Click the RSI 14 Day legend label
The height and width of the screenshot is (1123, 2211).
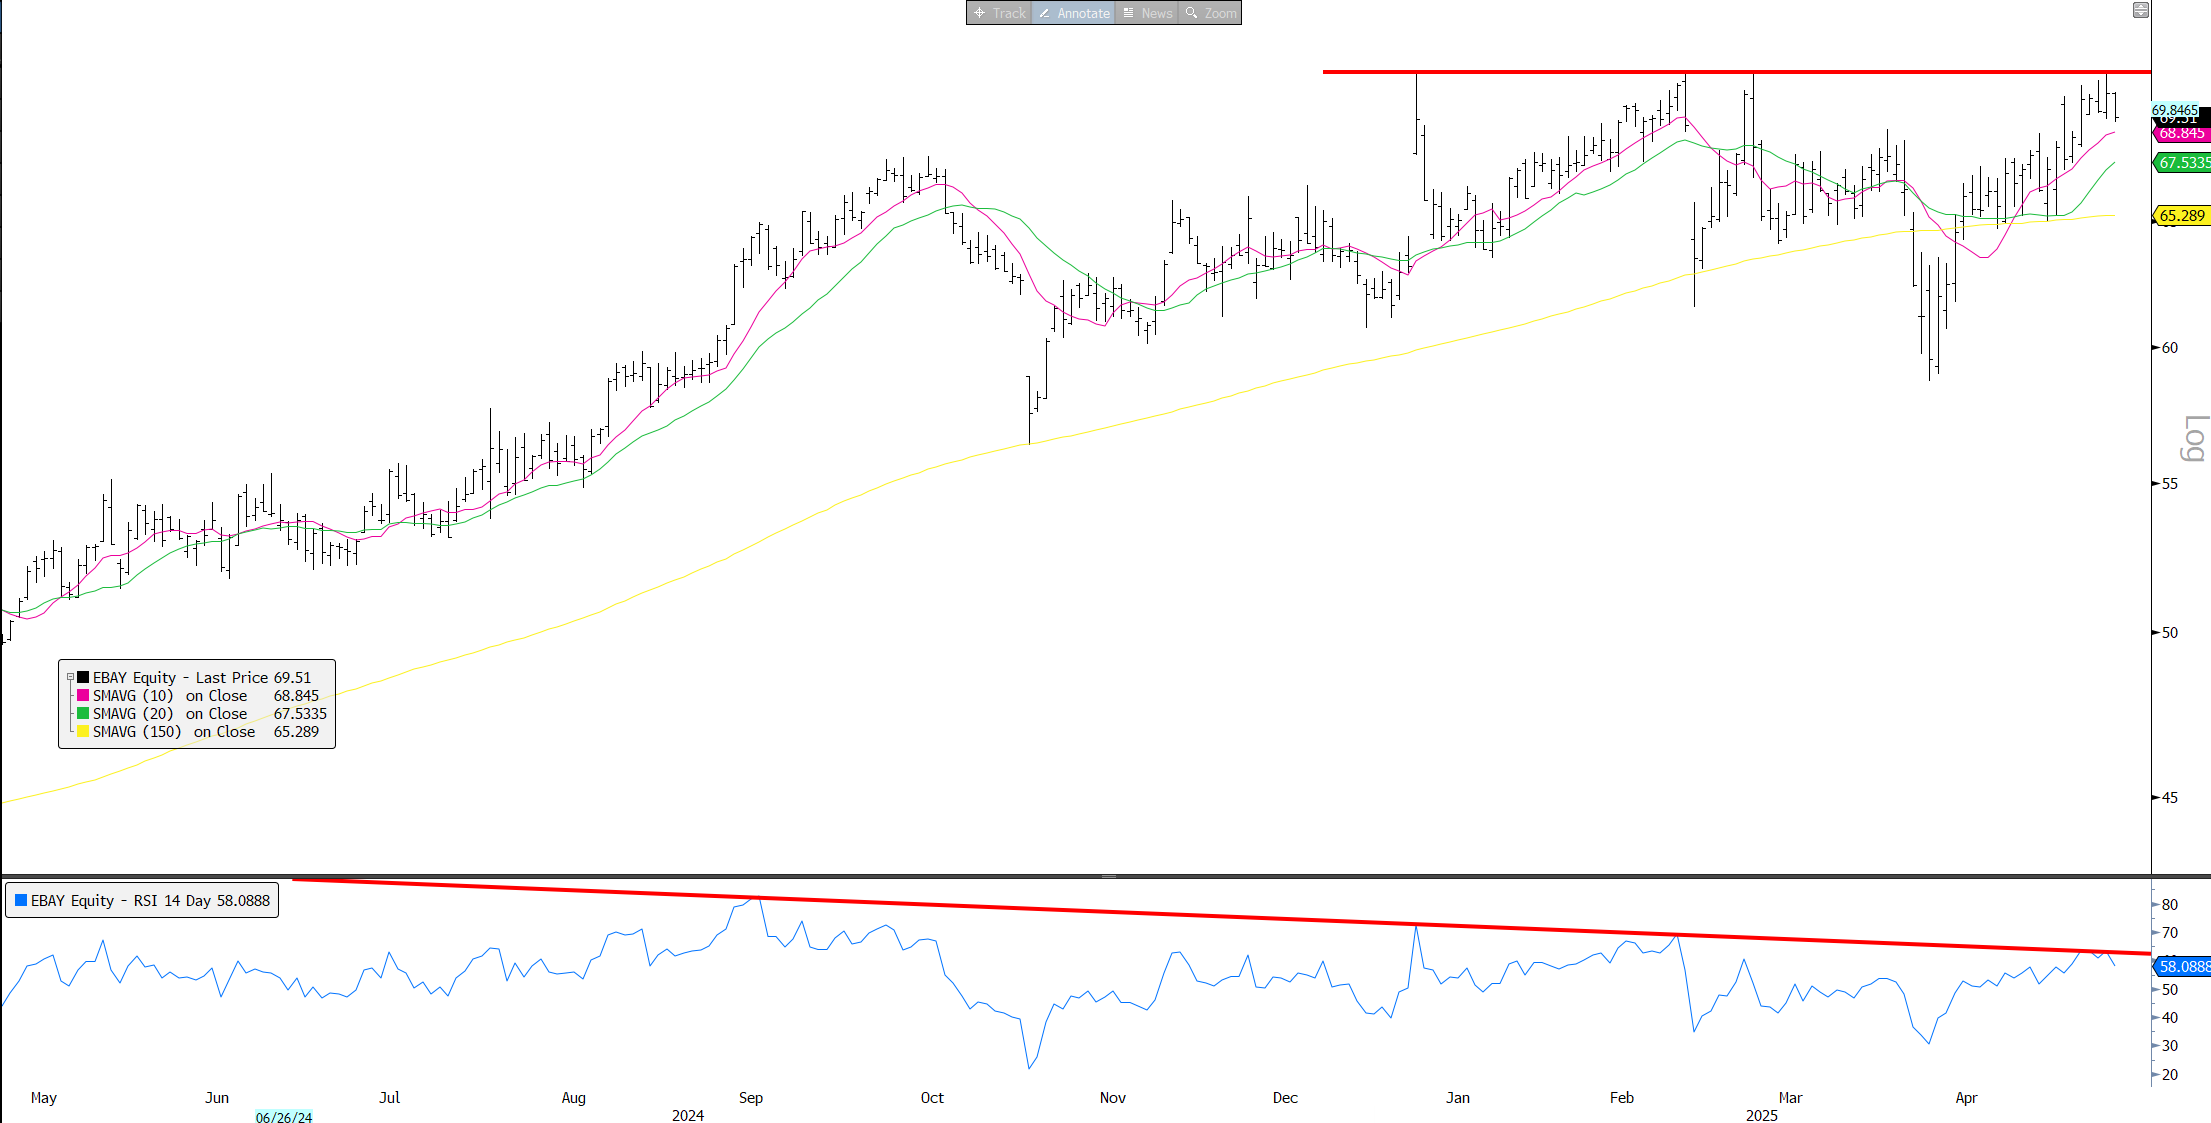pos(150,900)
